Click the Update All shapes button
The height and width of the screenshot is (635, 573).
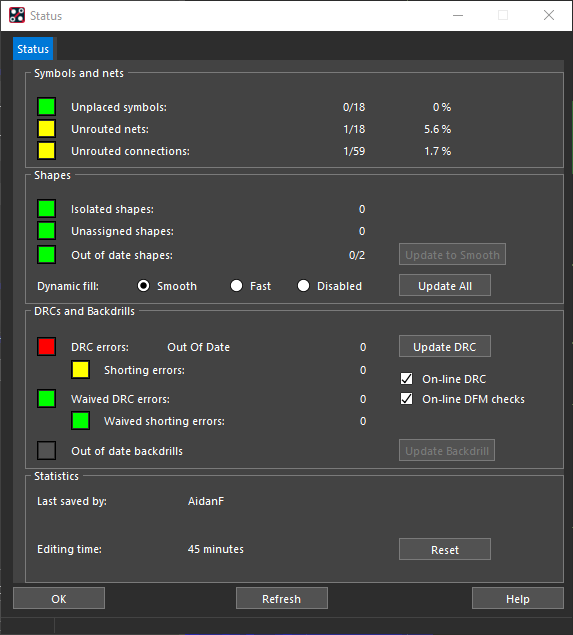(x=445, y=286)
